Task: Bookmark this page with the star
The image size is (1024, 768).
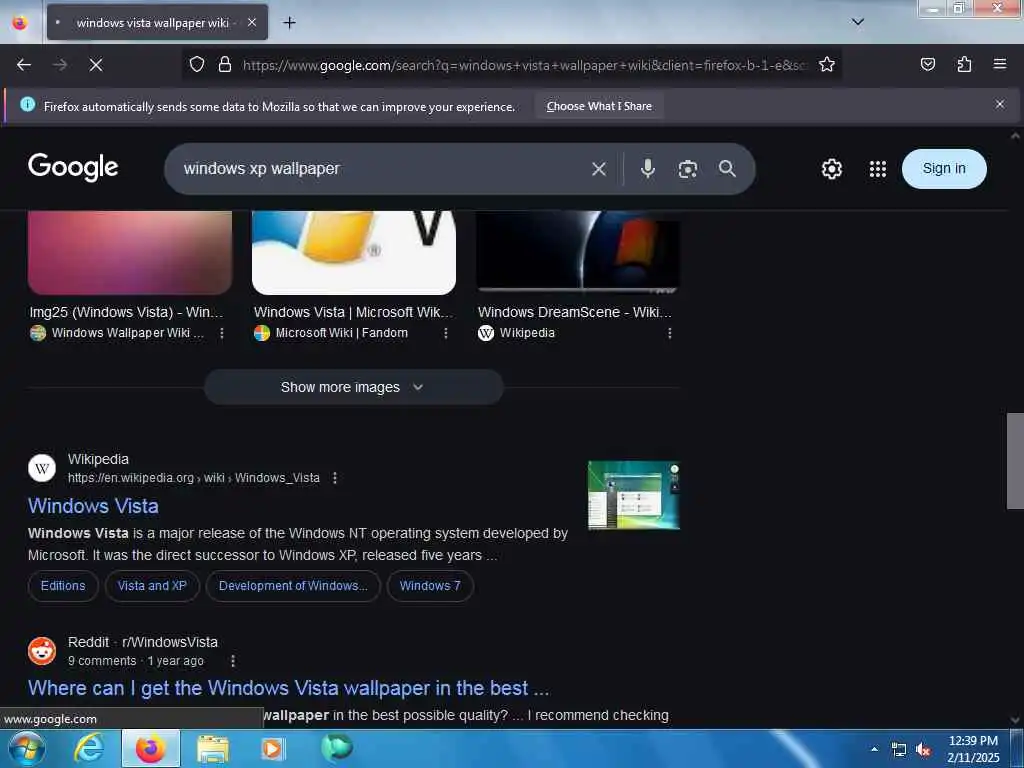Action: 827,64
